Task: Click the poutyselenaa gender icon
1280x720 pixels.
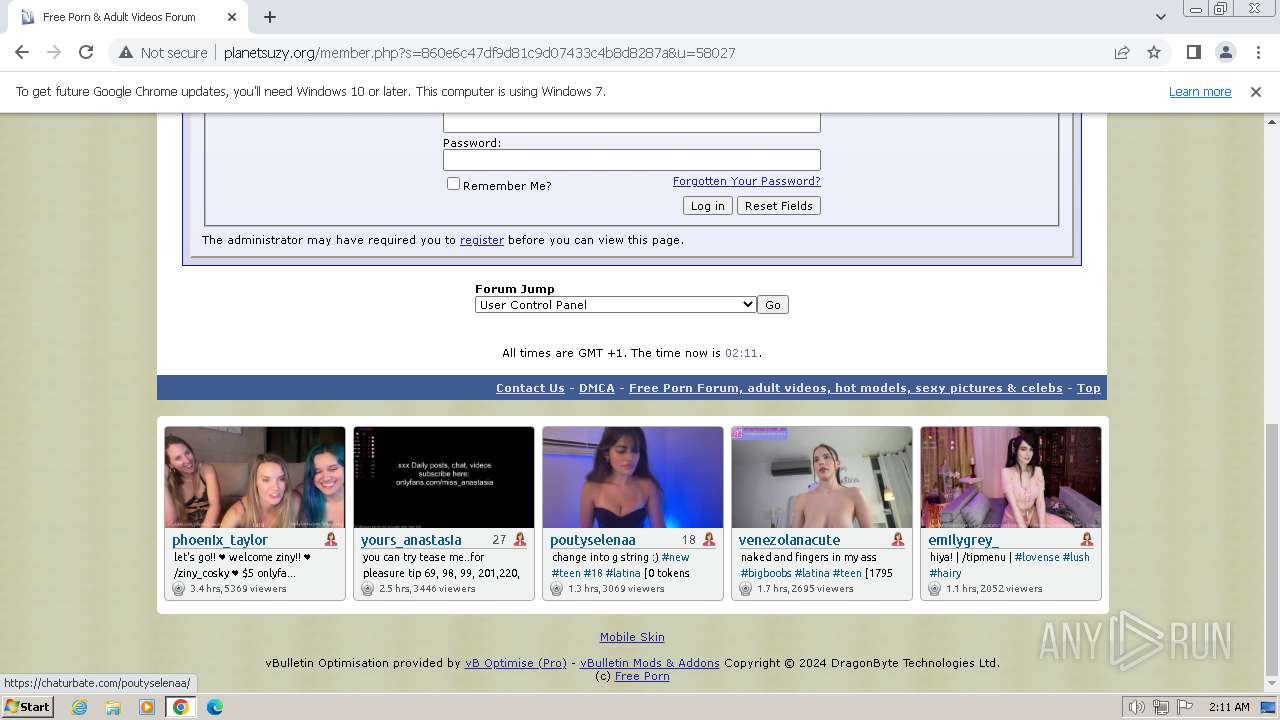Action: click(709, 540)
